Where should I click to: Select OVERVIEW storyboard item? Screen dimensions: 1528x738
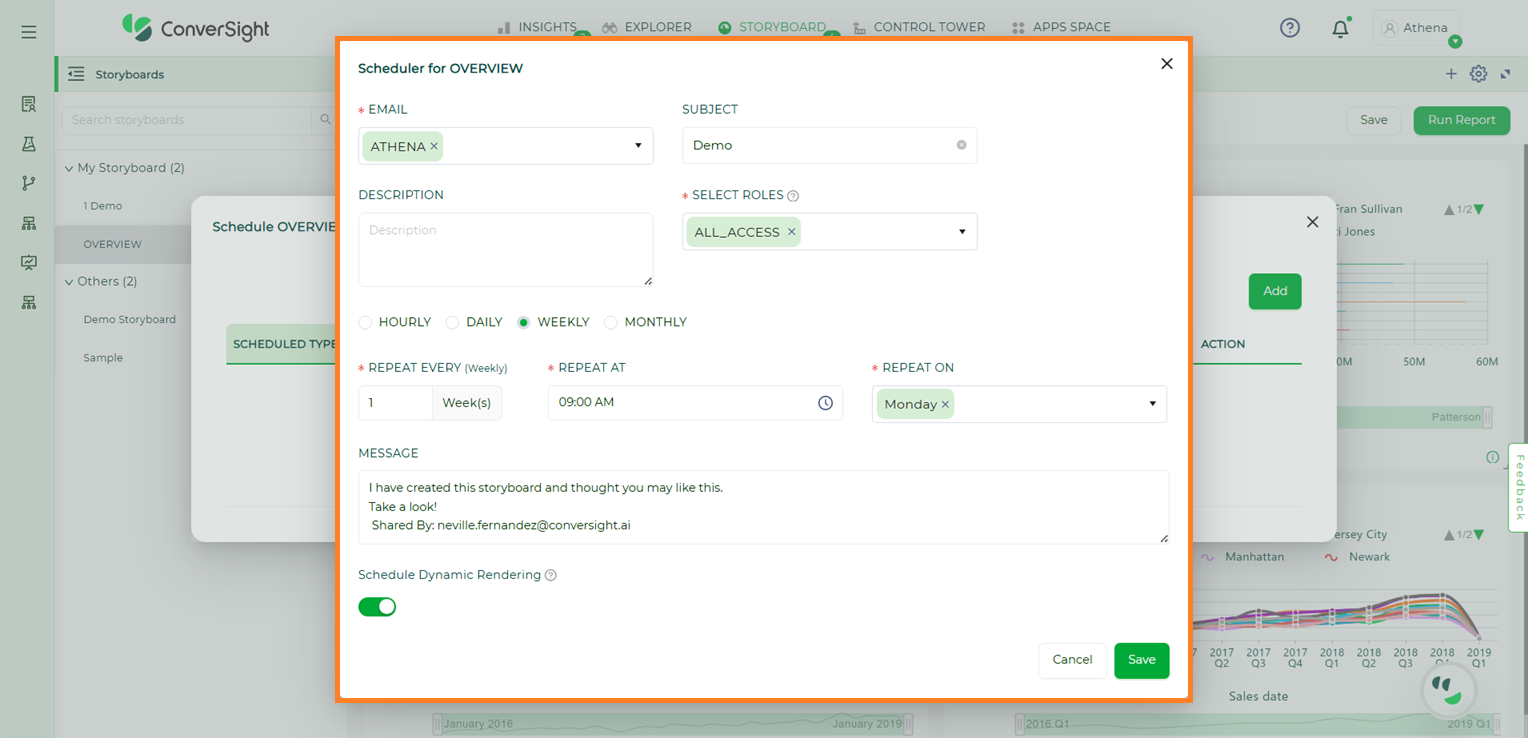point(113,244)
